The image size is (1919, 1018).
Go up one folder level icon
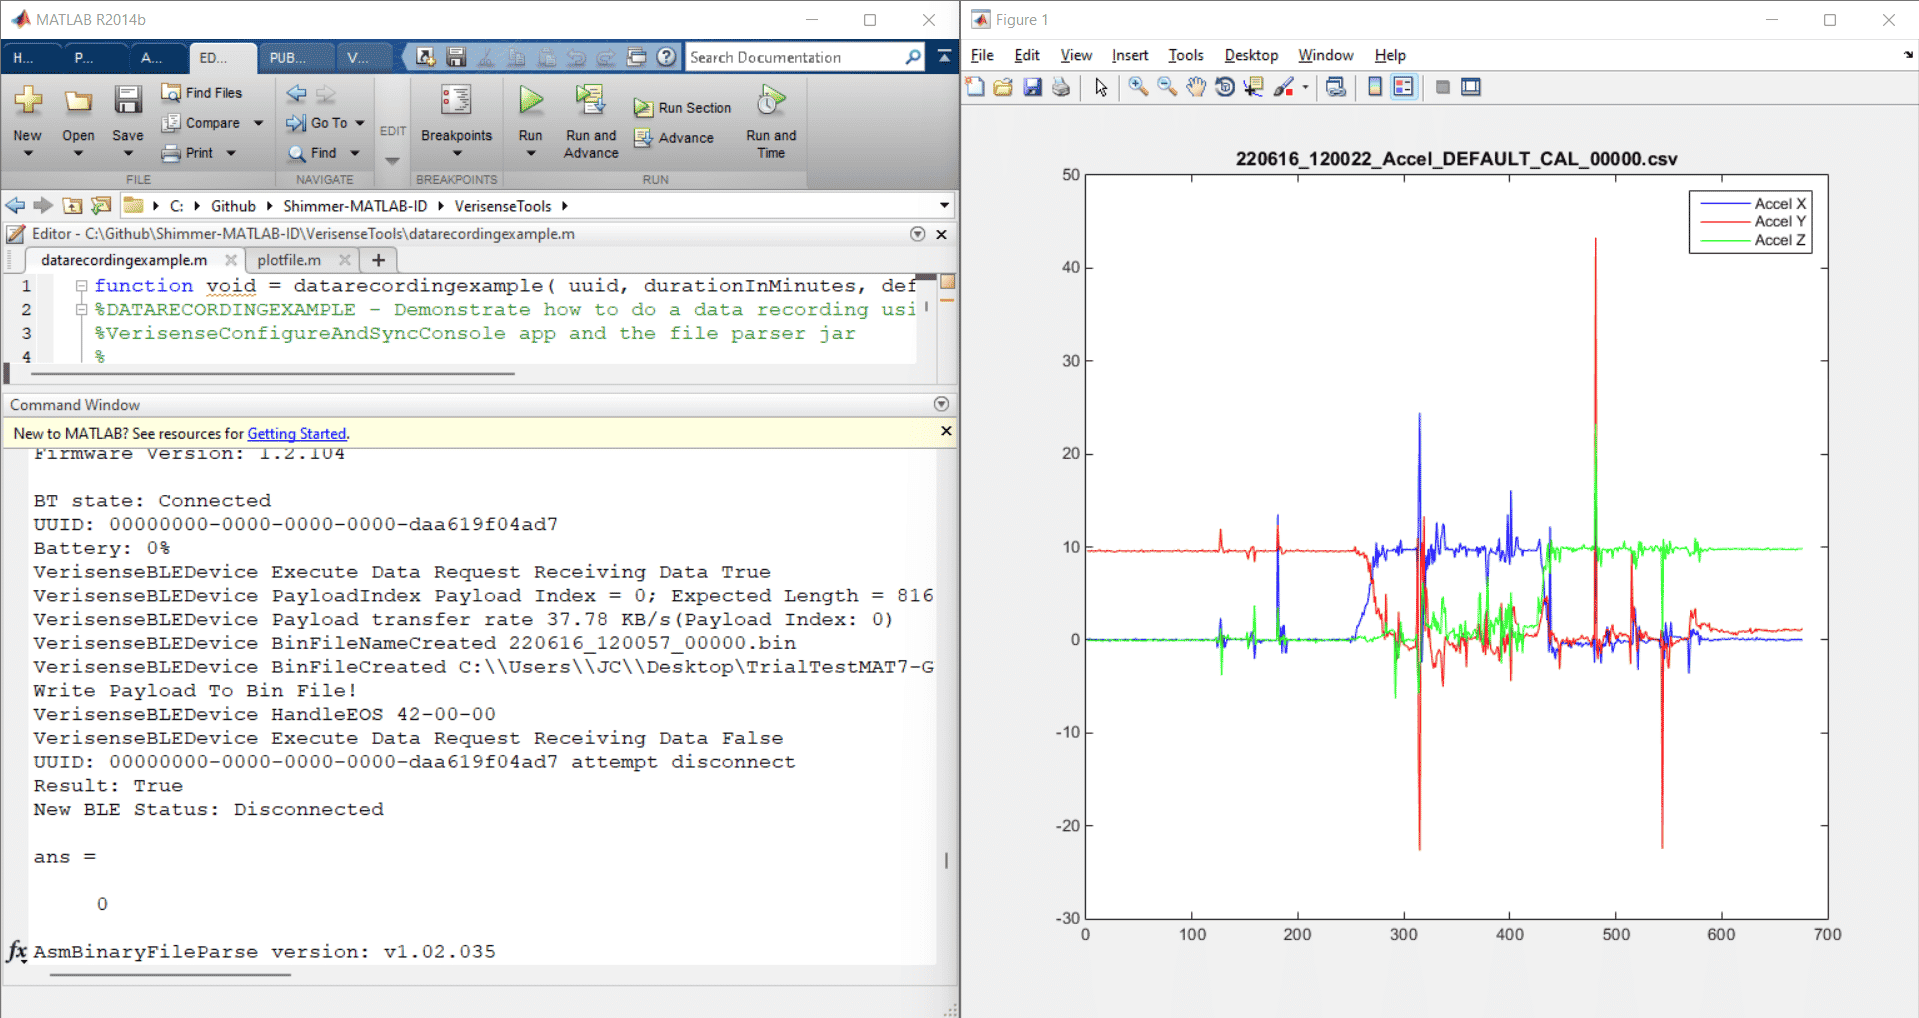tap(72, 206)
